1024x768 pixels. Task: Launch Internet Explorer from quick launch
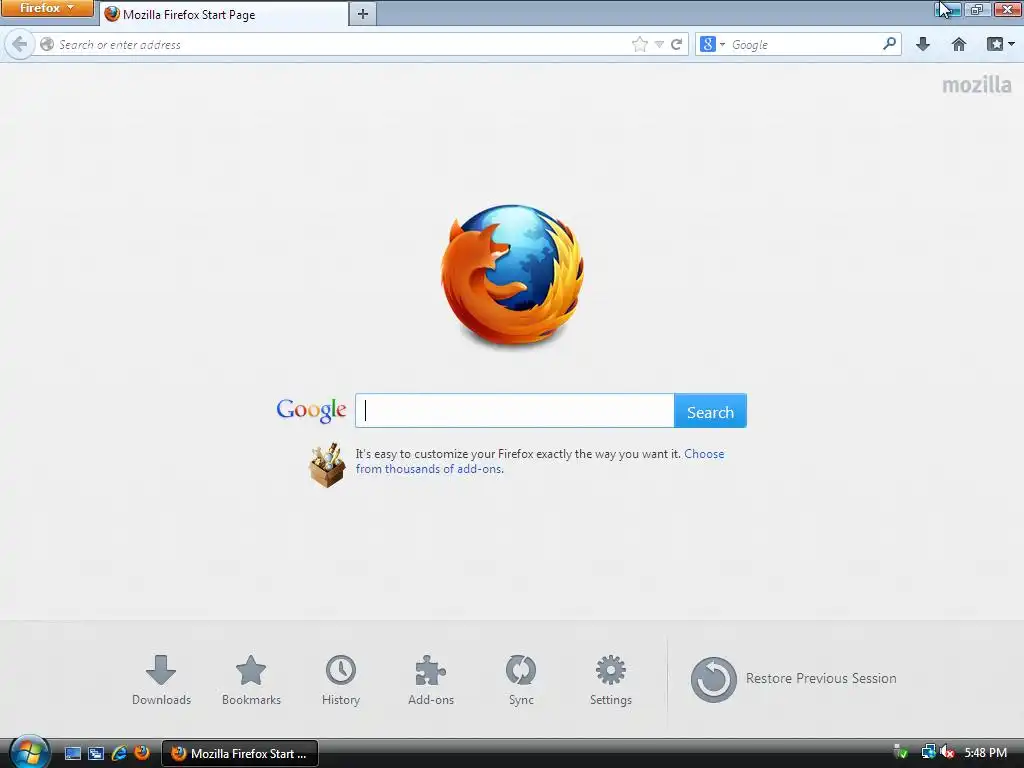point(119,754)
